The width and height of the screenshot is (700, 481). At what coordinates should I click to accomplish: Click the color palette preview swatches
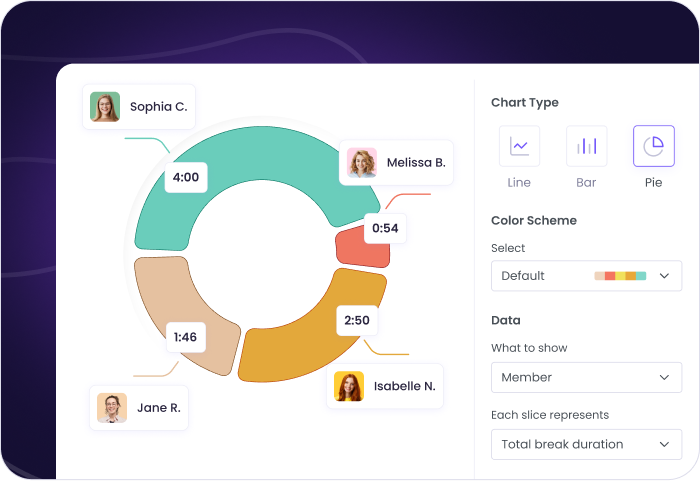pyautogui.click(x=620, y=276)
